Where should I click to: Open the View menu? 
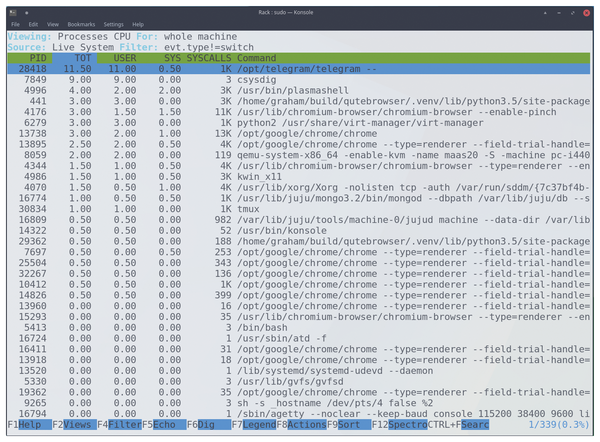(x=53, y=24)
